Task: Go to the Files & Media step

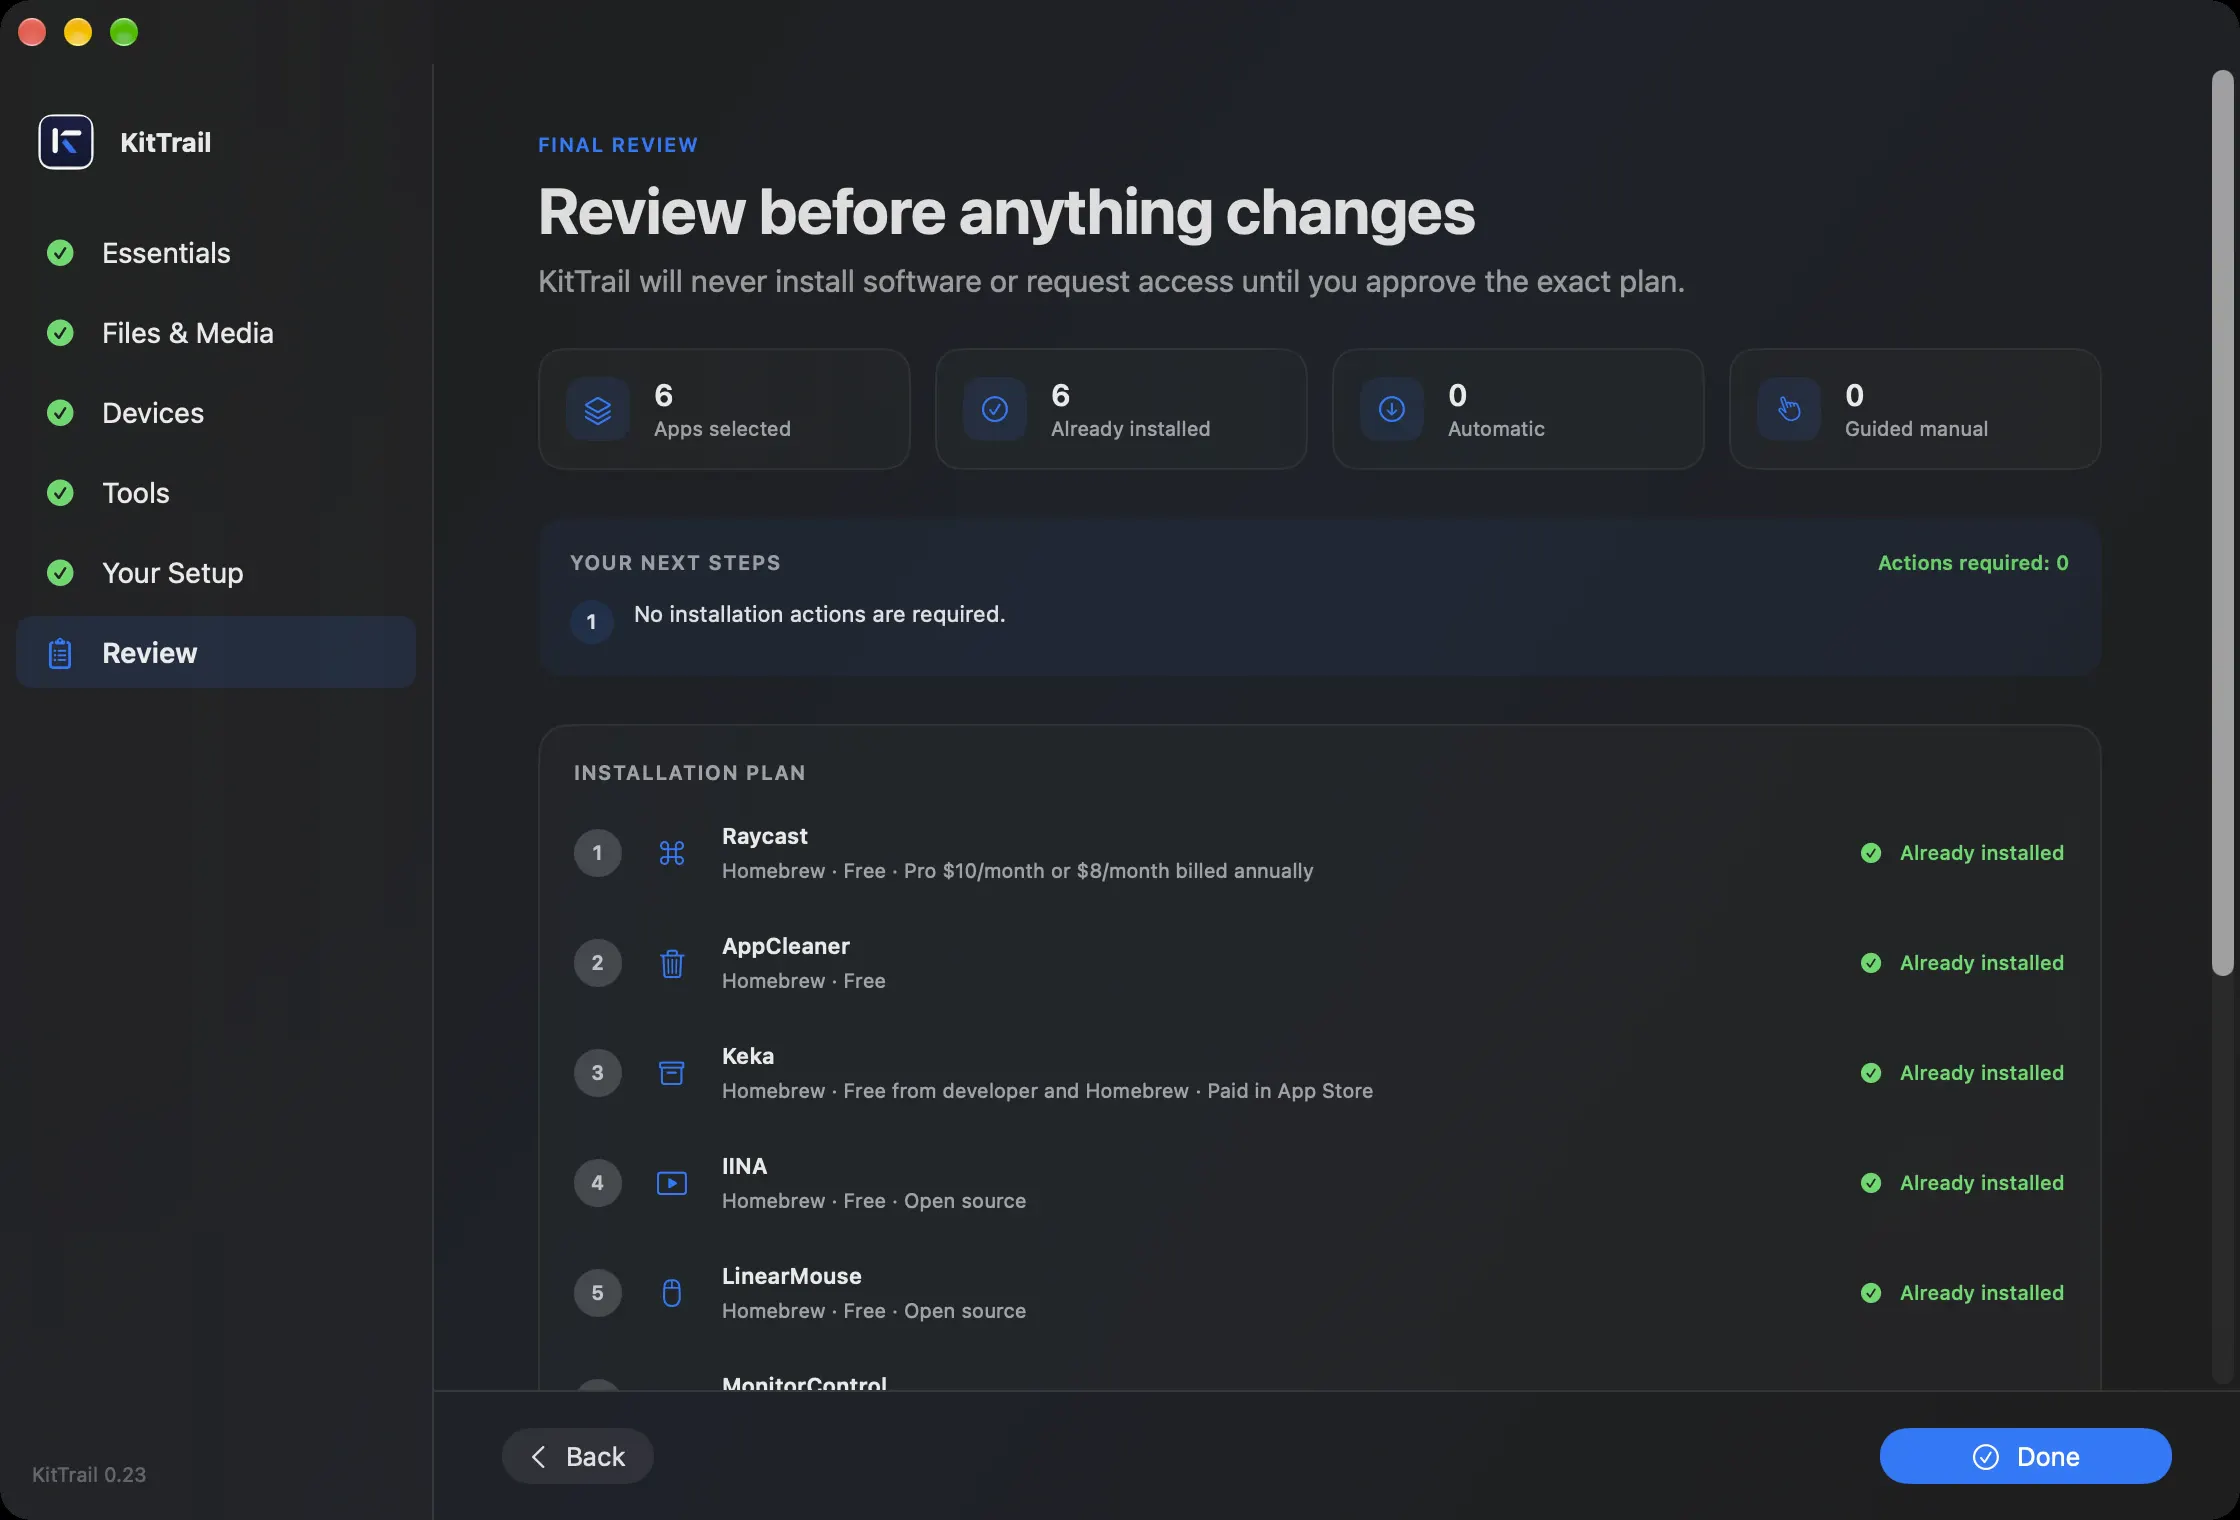Action: pyautogui.click(x=216, y=333)
